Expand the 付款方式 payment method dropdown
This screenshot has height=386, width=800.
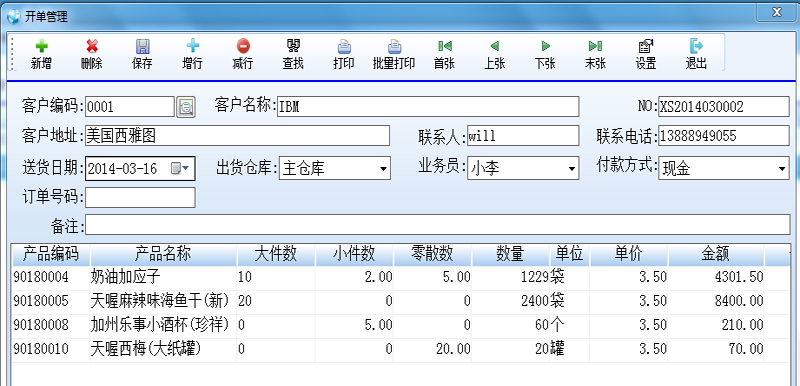(782, 169)
